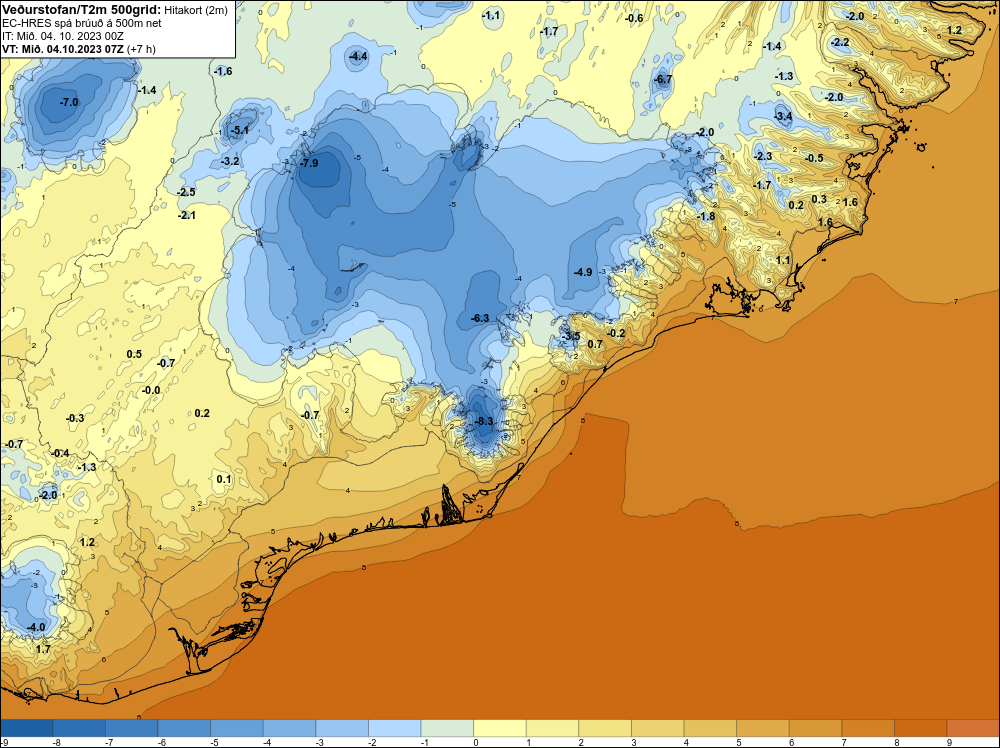Click the legend swatch between 0 and 1

pyautogui.click(x=499, y=729)
